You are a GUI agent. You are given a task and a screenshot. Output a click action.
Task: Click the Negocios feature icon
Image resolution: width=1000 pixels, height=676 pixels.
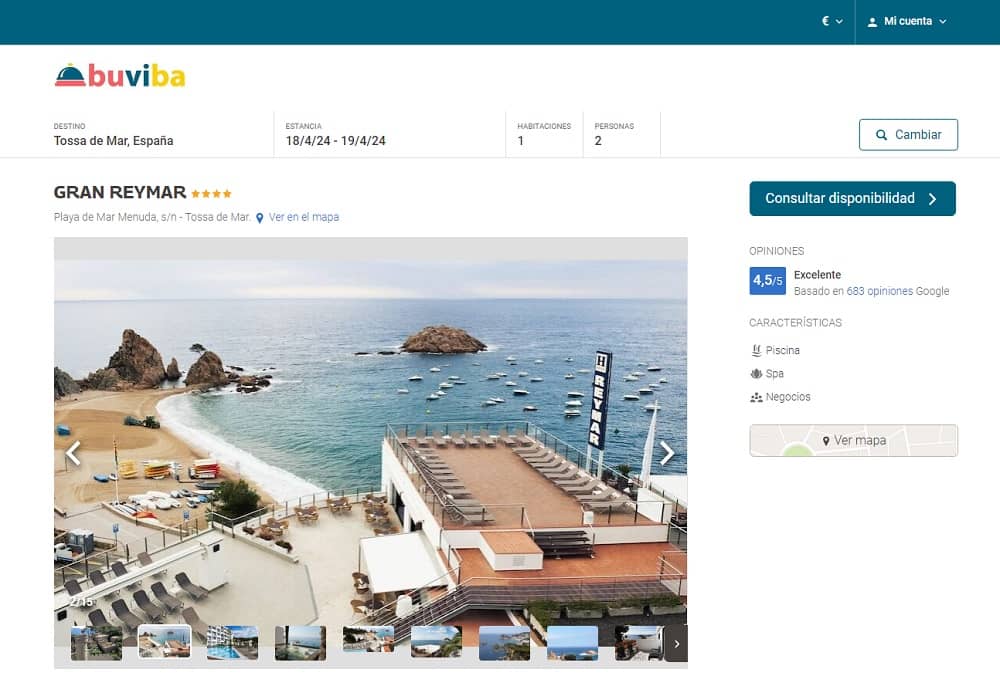(x=756, y=397)
